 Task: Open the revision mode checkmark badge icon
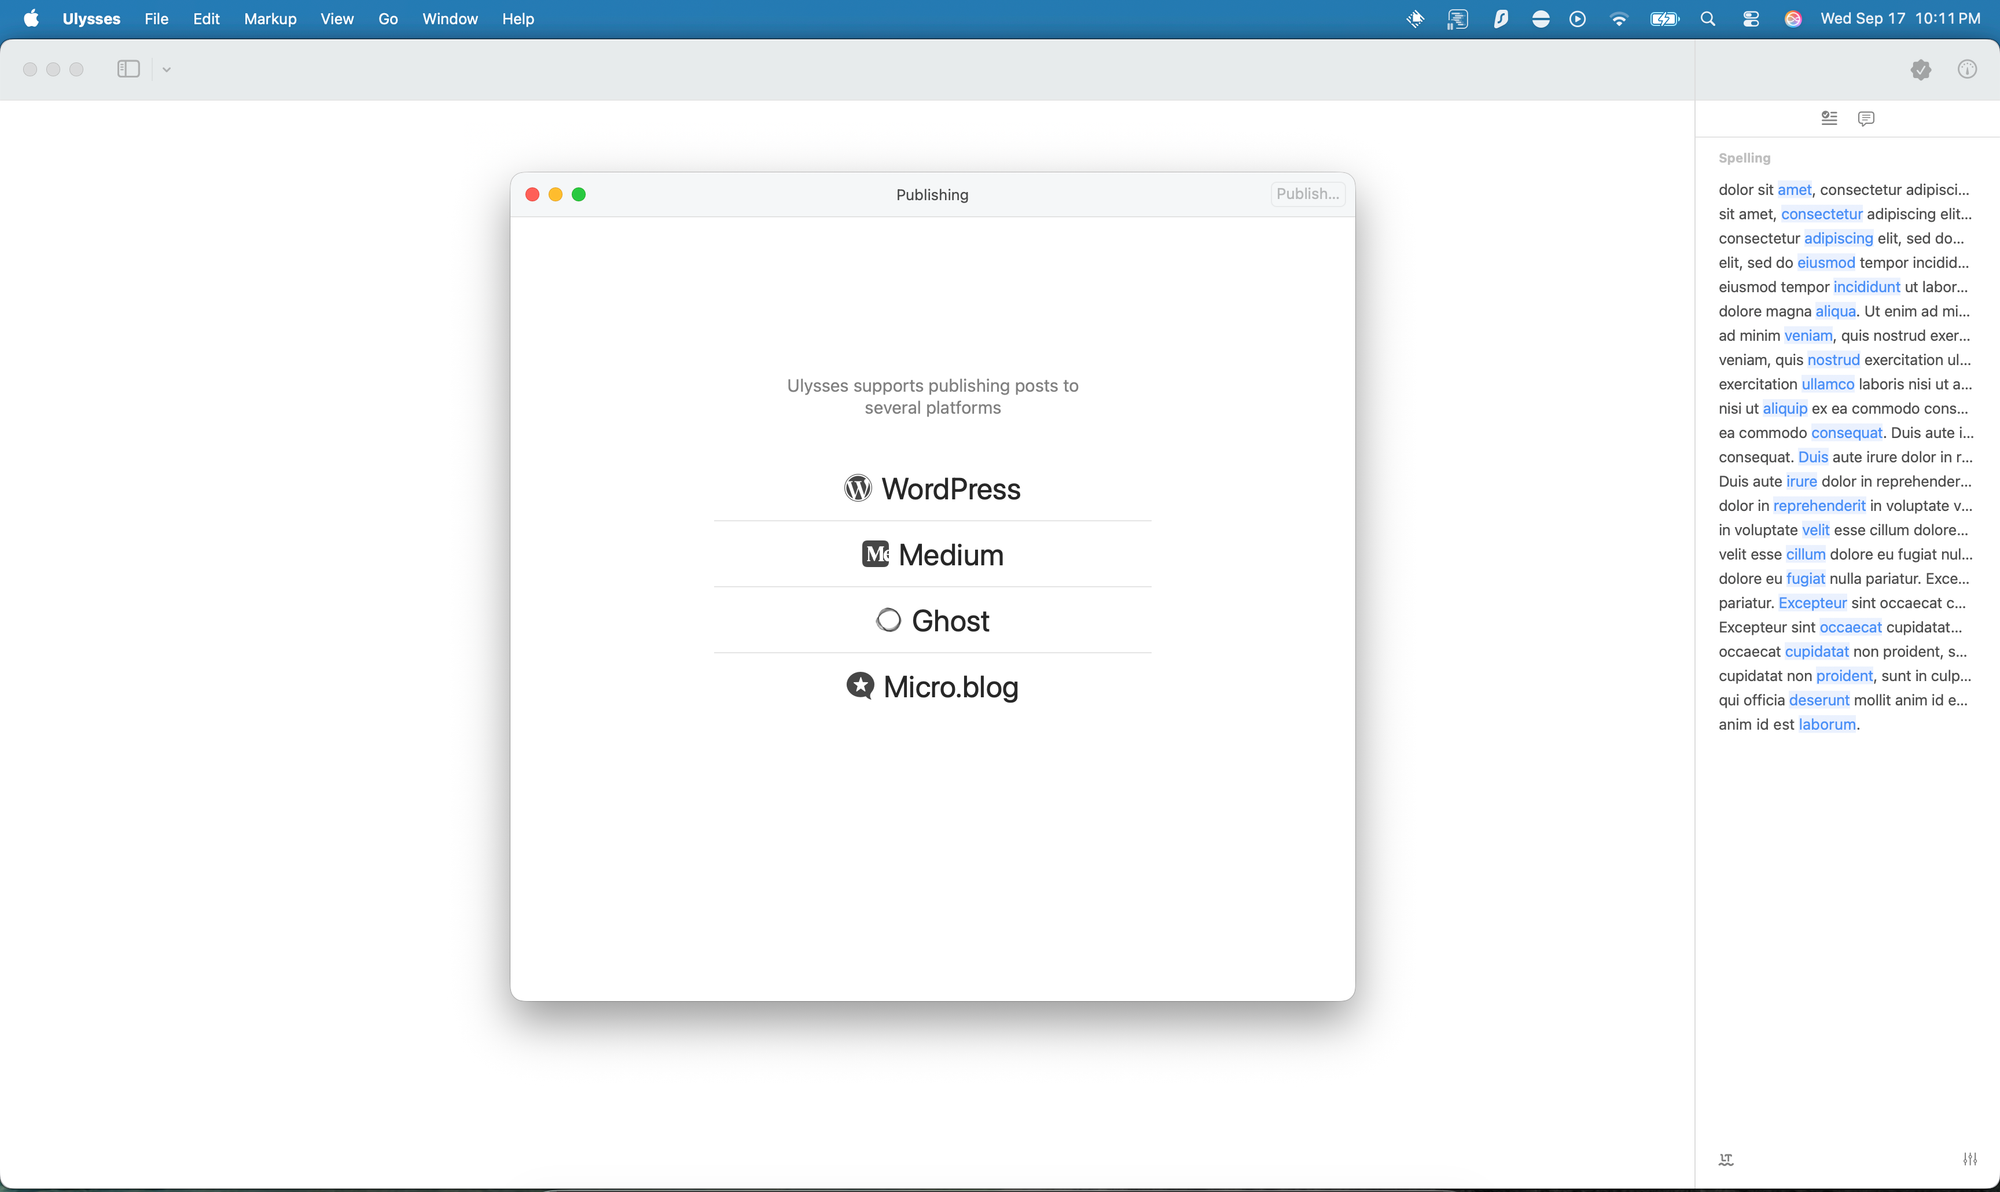pos(1920,70)
